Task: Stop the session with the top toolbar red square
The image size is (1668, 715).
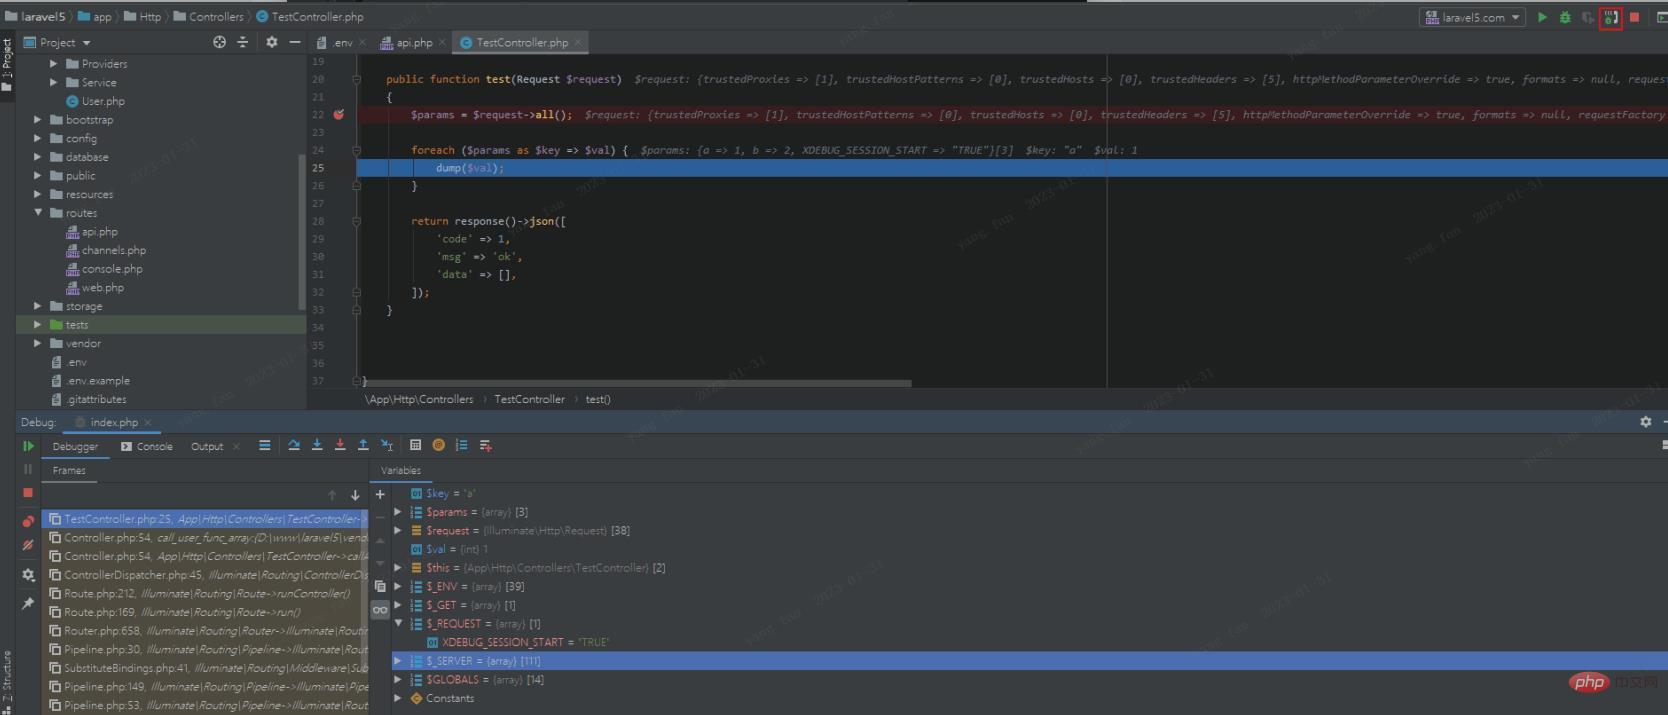Action: [1634, 17]
